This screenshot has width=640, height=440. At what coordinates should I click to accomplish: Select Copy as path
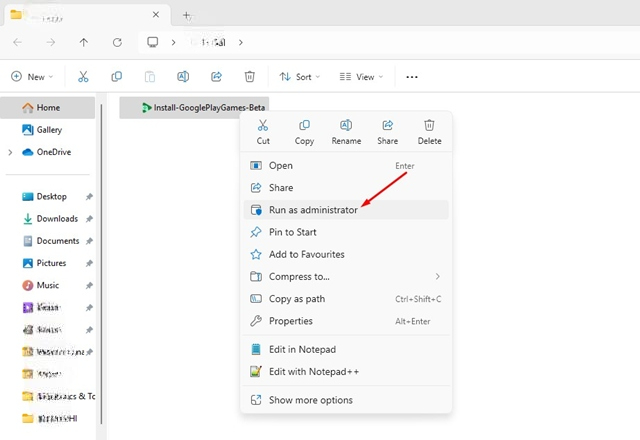coord(346,299)
